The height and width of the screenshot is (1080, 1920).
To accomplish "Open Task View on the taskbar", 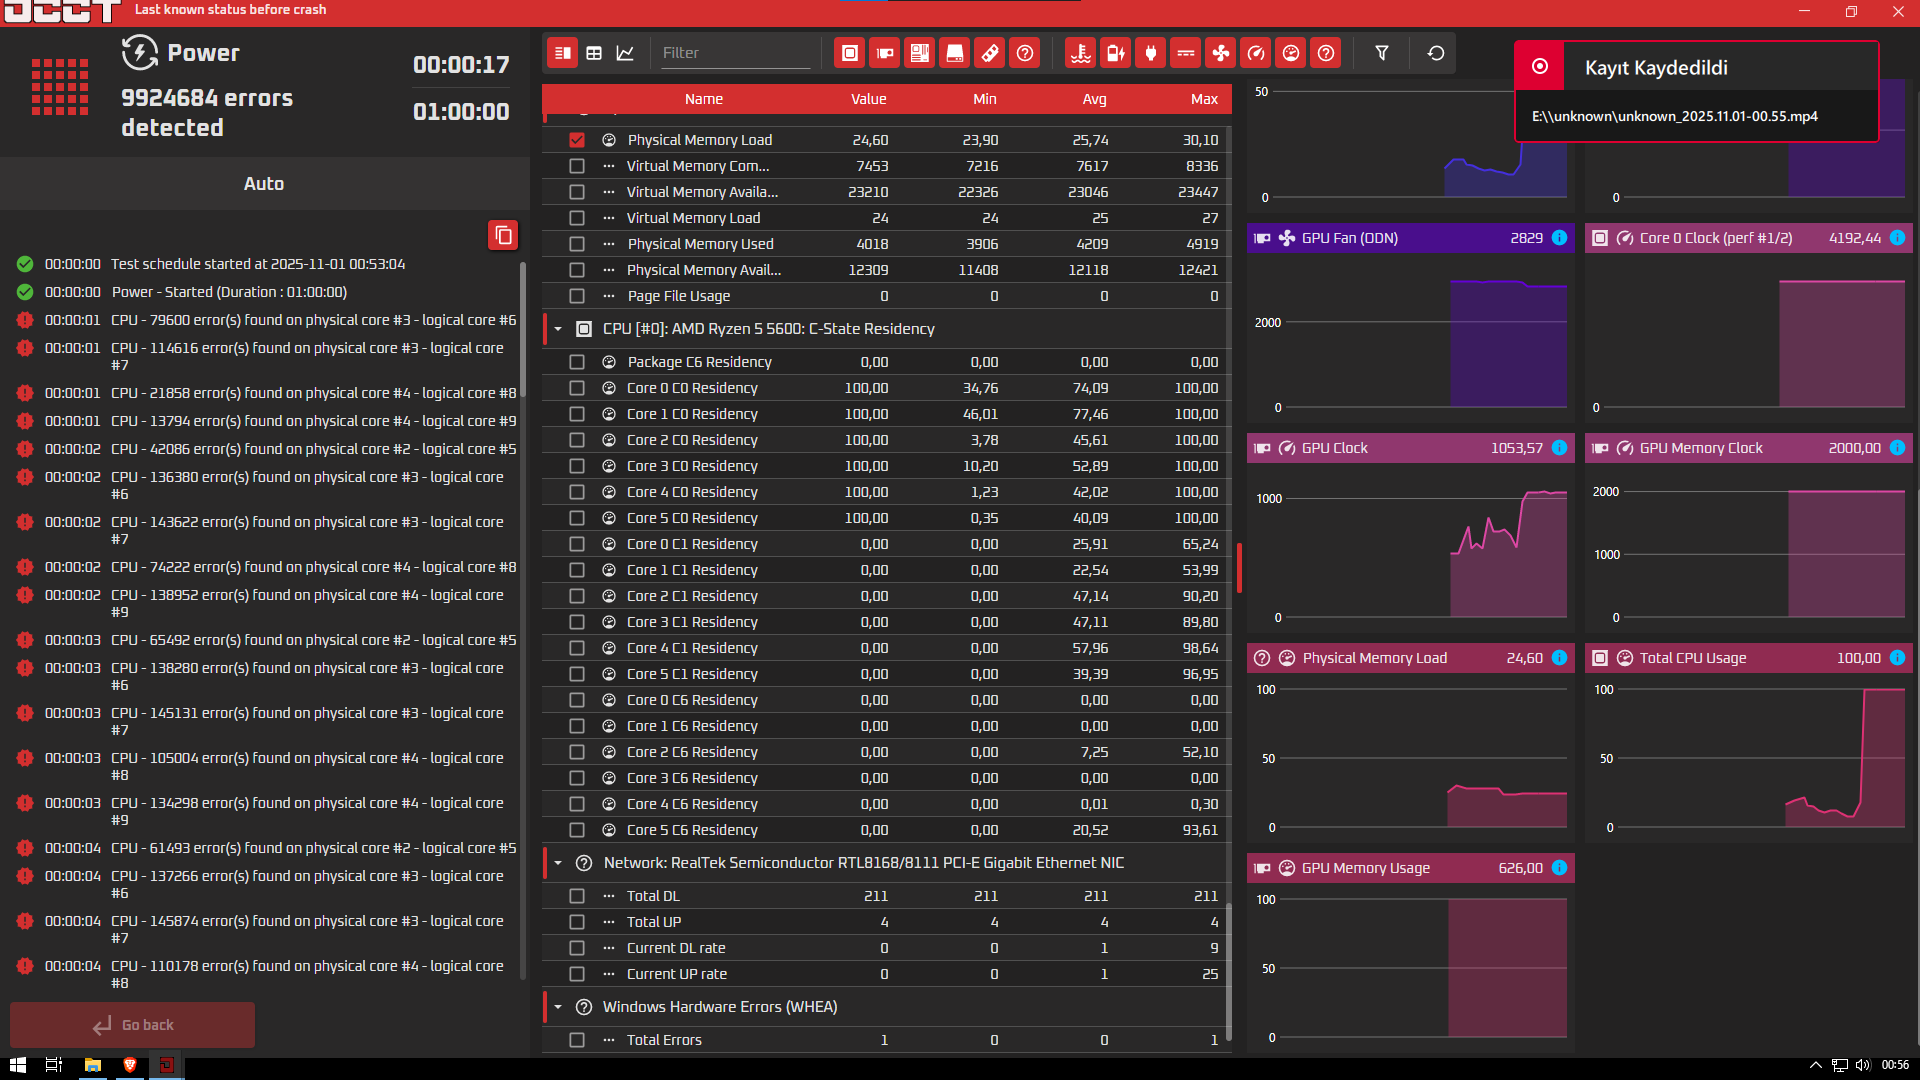I will pos(54,1065).
